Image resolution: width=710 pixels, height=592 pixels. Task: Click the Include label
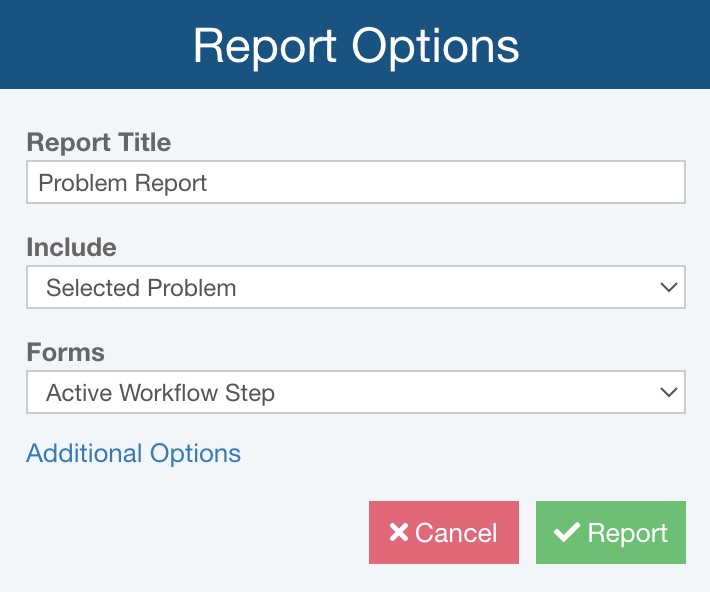coord(71,247)
